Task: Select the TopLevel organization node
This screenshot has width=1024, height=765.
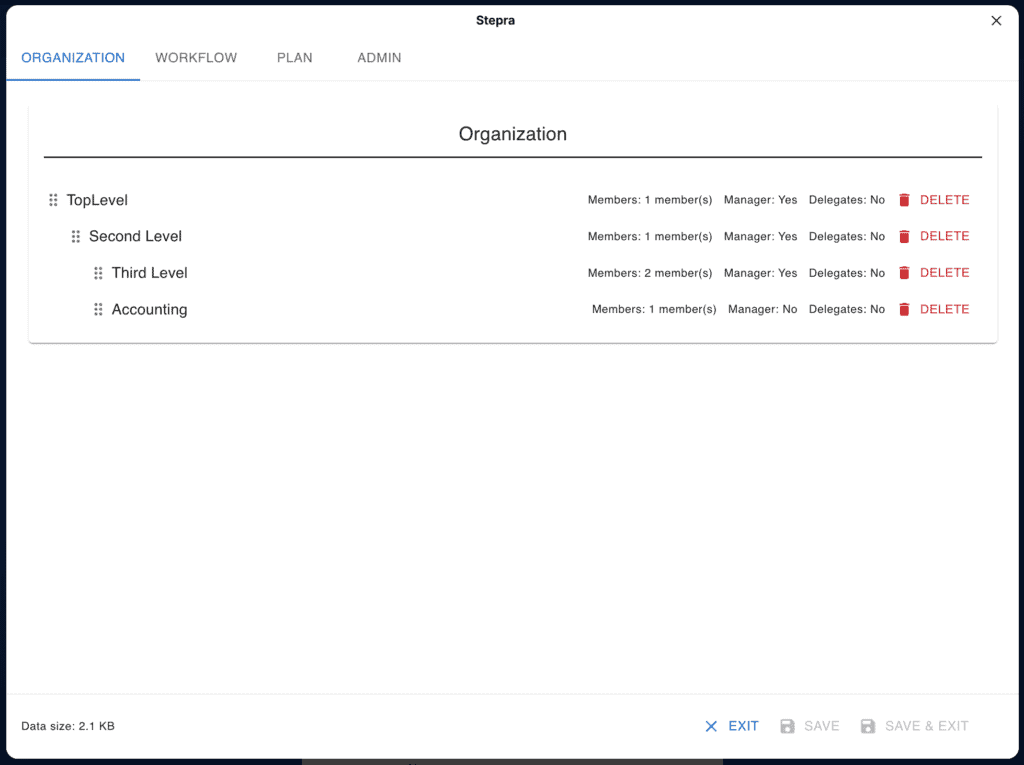Action: pos(97,200)
